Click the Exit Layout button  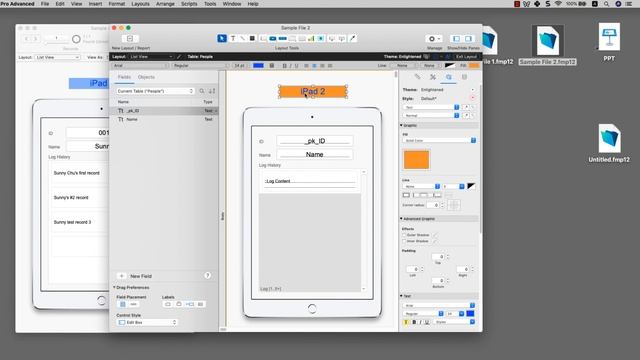click(466, 57)
